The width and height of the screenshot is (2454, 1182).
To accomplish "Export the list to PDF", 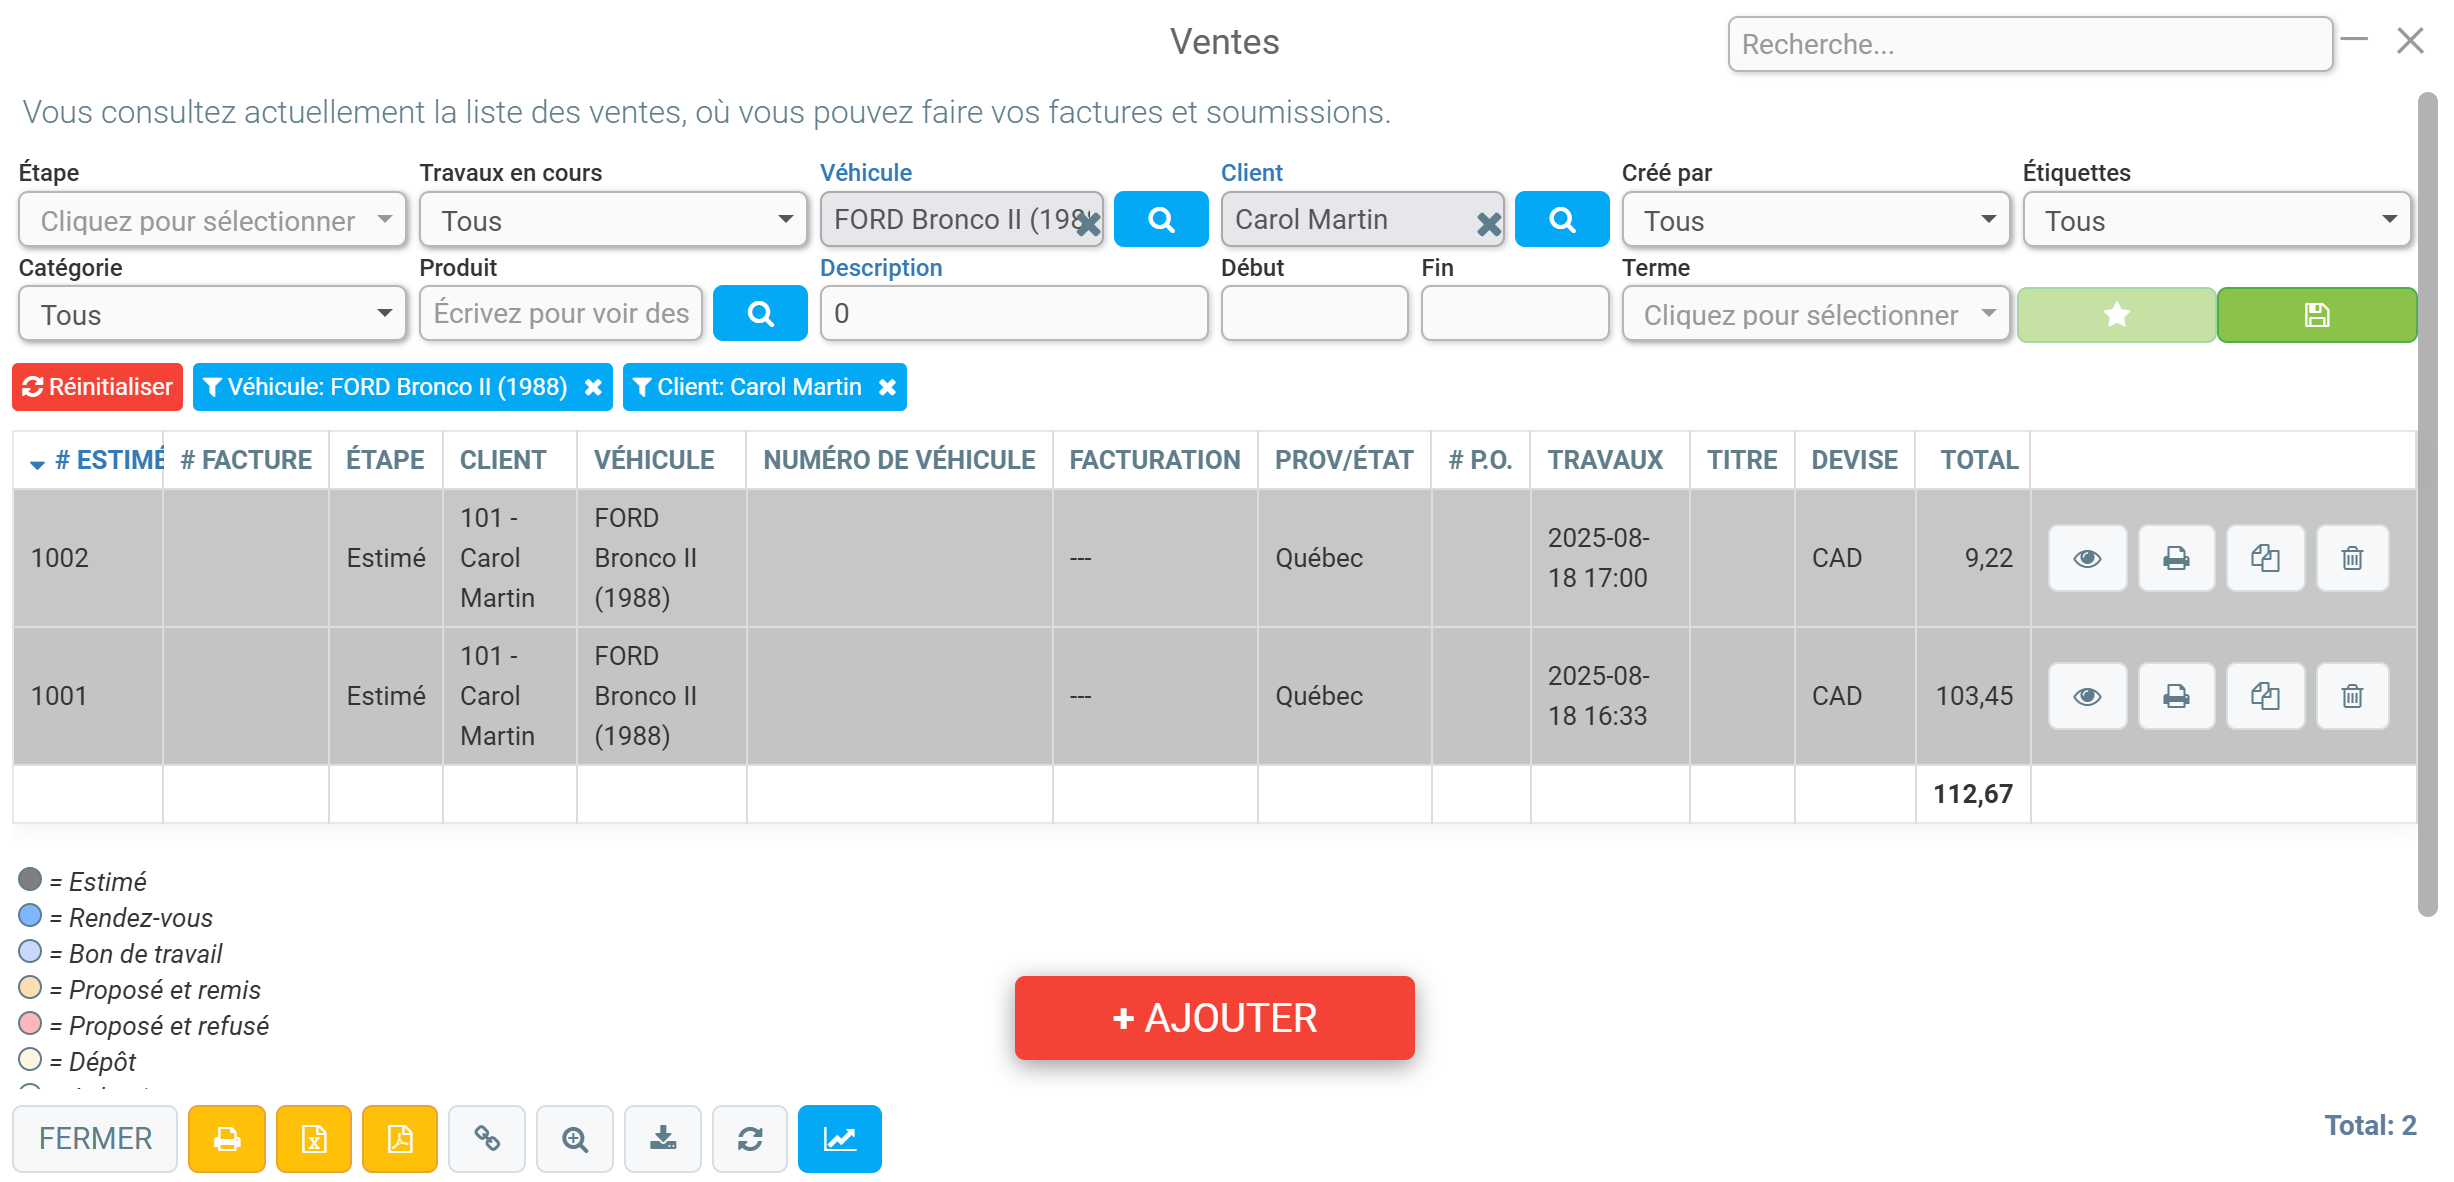I will pyautogui.click(x=400, y=1139).
